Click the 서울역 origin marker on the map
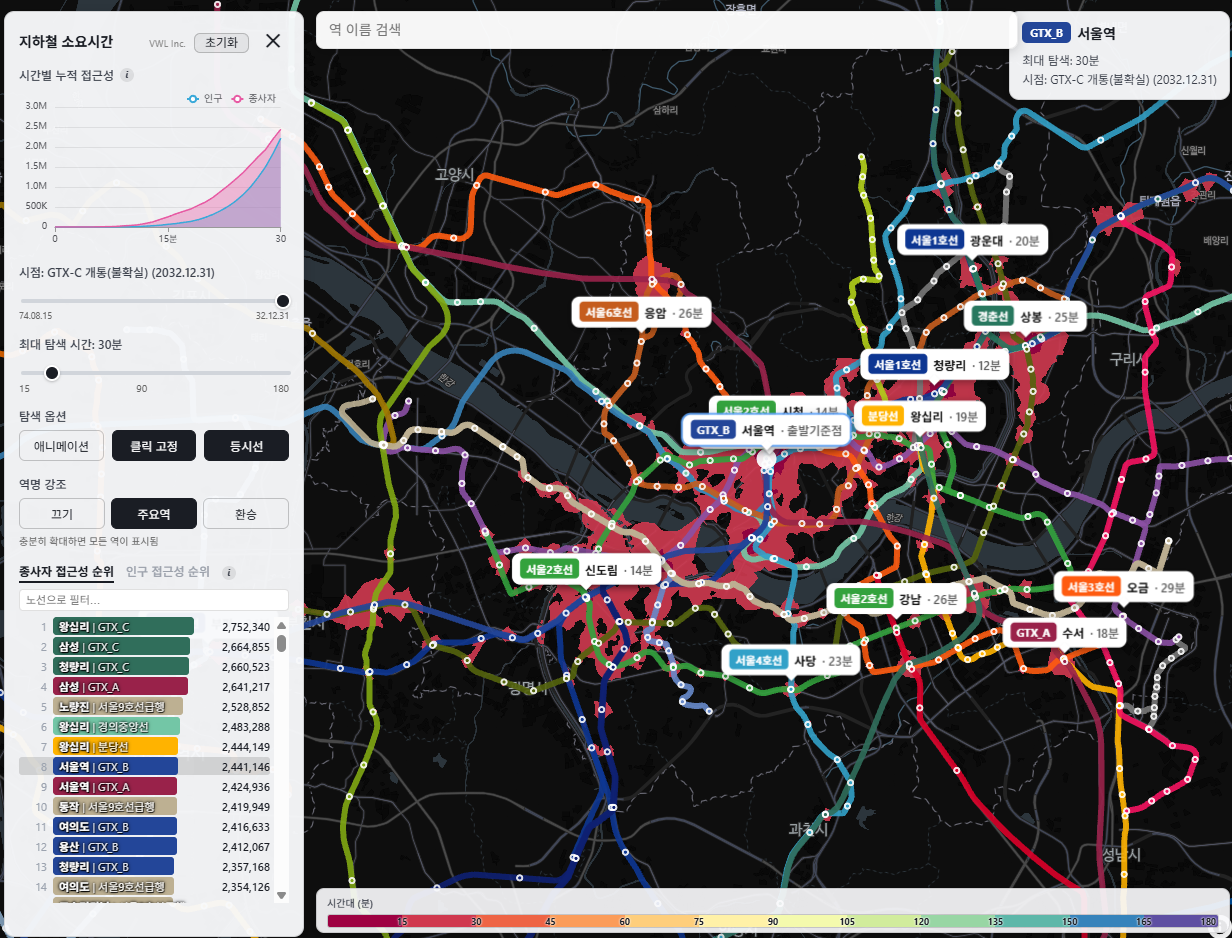The width and height of the screenshot is (1232, 938). (766, 459)
